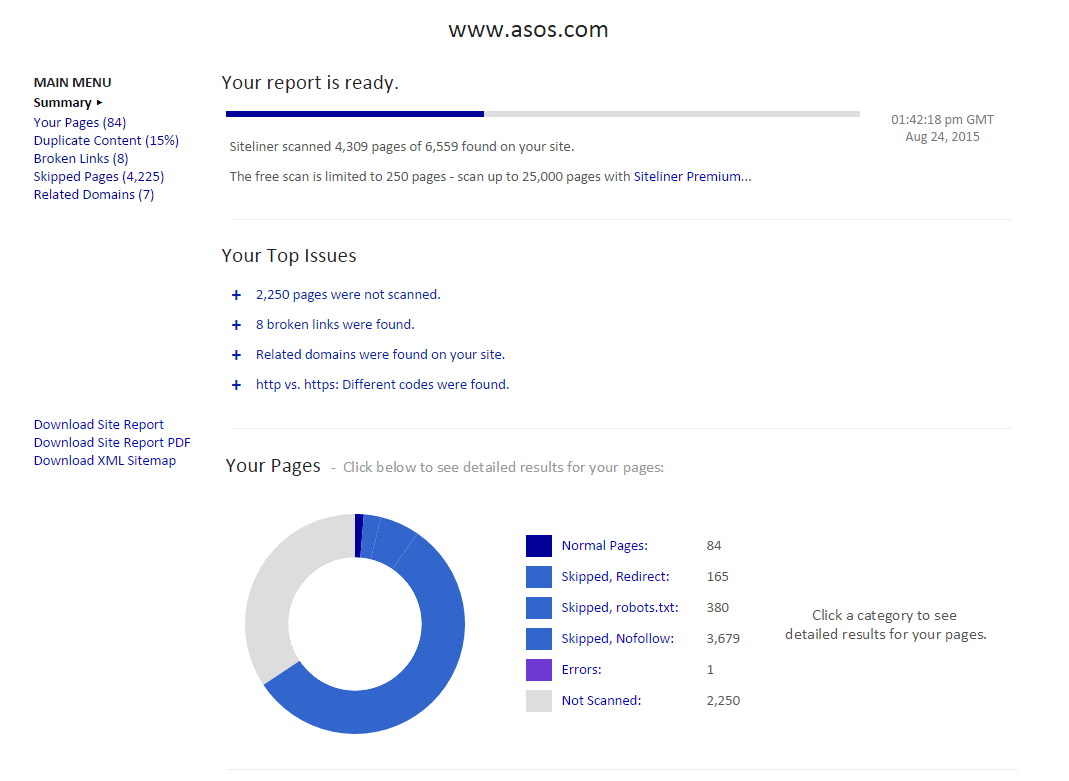The height and width of the screenshot is (781, 1069).
Task: Open the Siteliner Premium link
Action: point(692,177)
